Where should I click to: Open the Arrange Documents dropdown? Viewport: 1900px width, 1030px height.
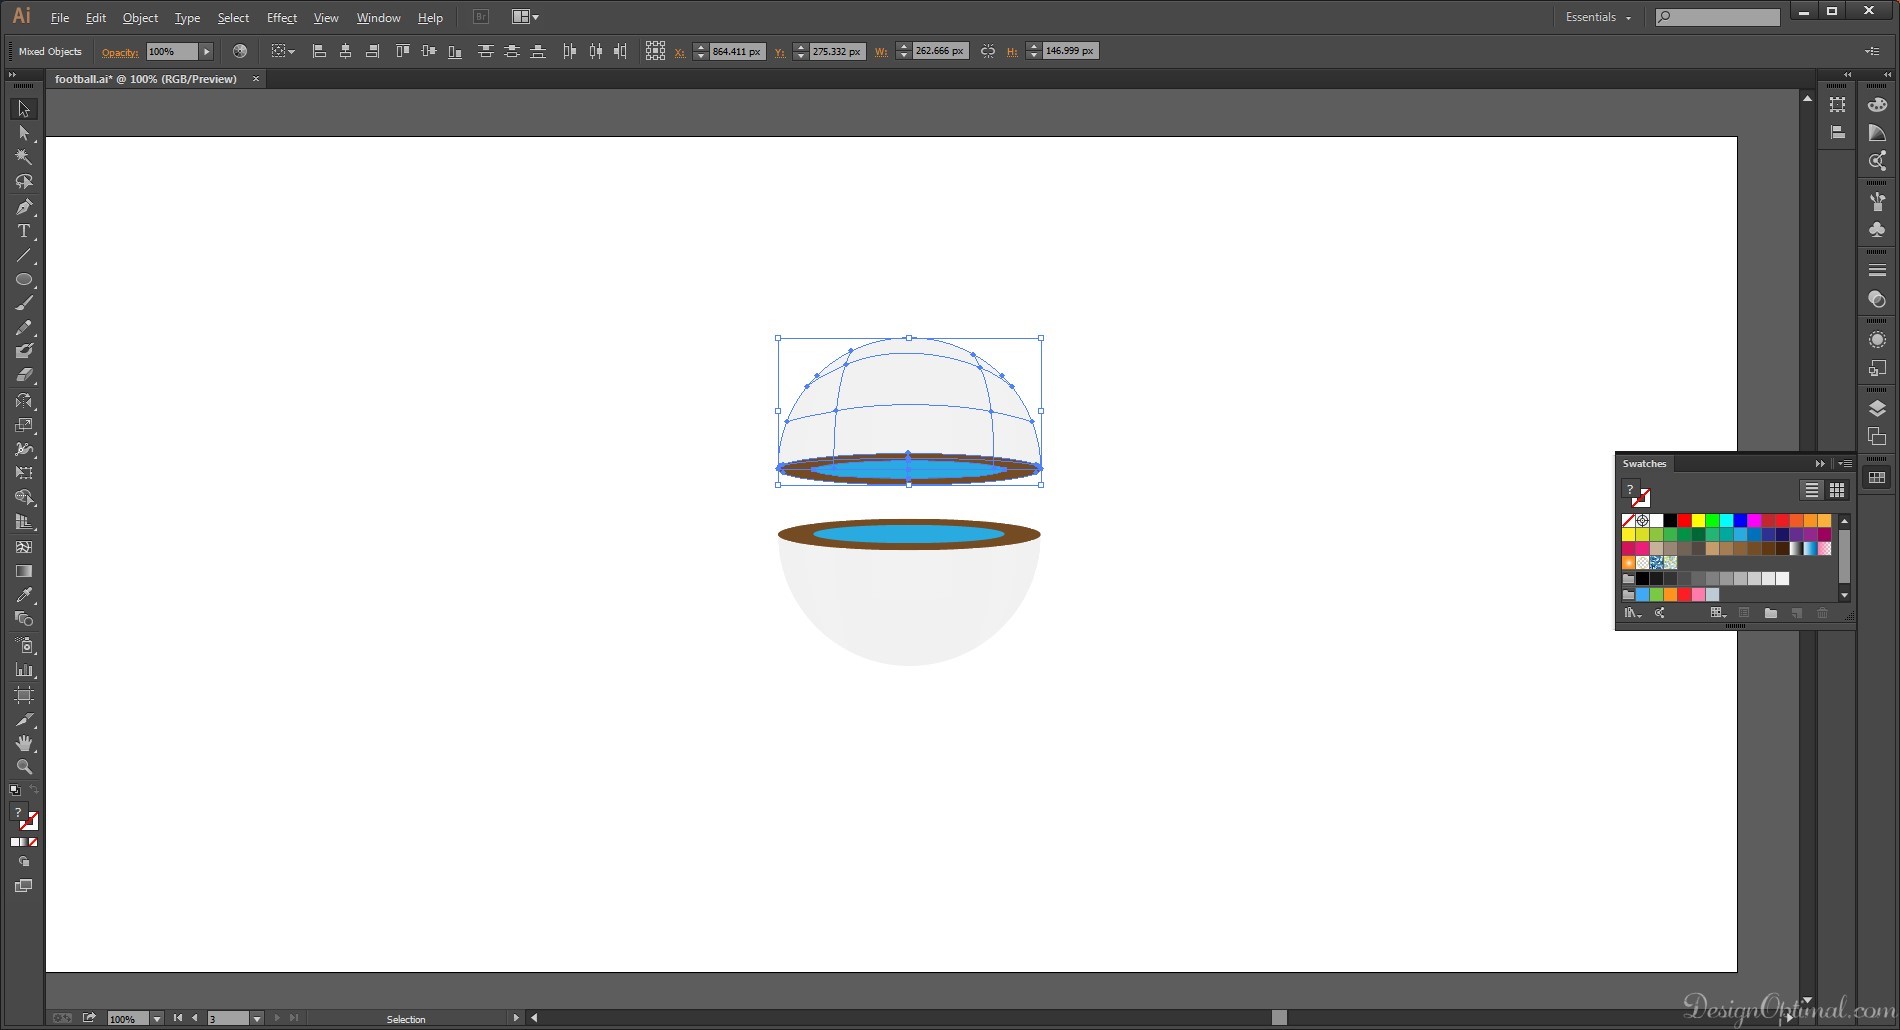click(525, 17)
